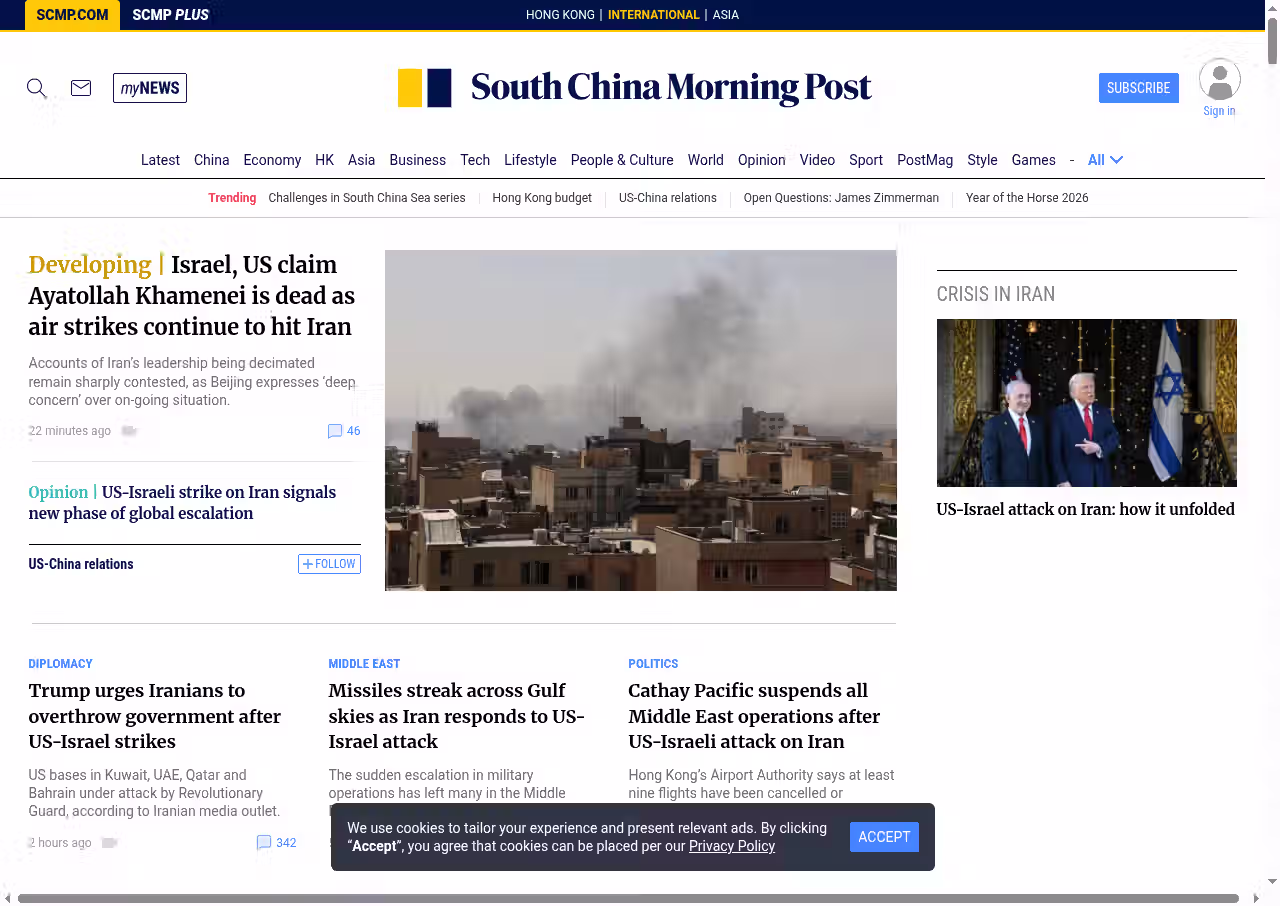Open the SCMP Plus tab
Screen dimensions: 1280x906
[x=170, y=15]
